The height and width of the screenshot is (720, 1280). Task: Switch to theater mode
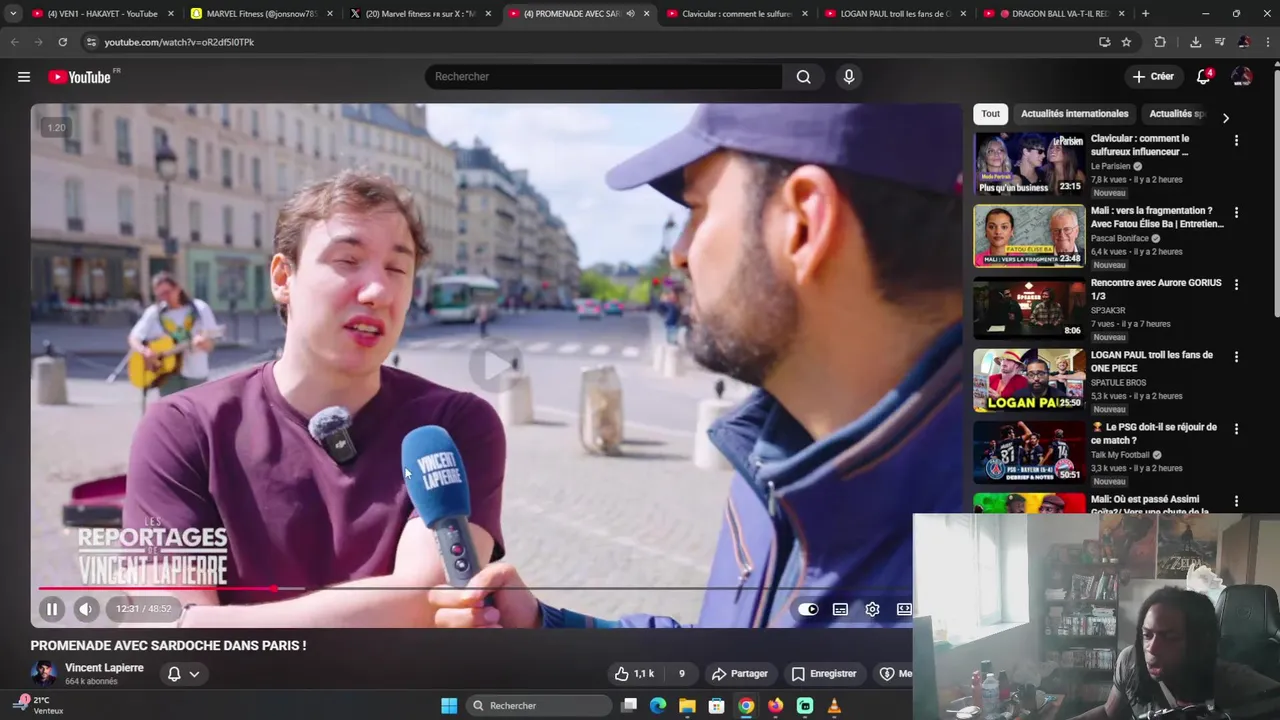(904, 609)
